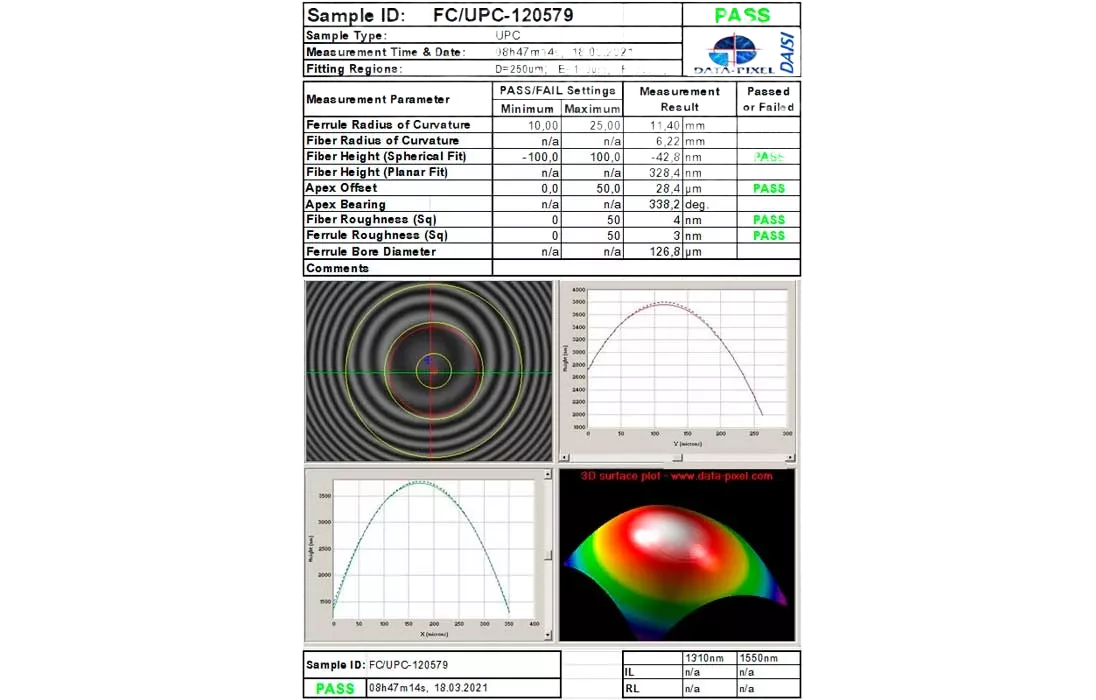The image size is (1096, 700).
Task: Click up scroll arrow beside X profile plot
Action: (547, 475)
